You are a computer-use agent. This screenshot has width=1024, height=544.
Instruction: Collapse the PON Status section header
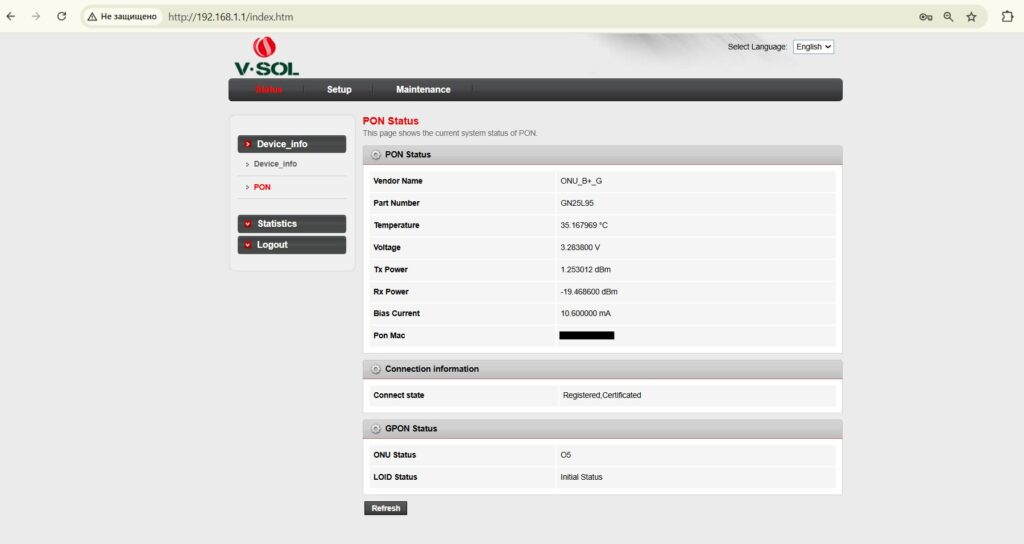pyautogui.click(x=376, y=155)
